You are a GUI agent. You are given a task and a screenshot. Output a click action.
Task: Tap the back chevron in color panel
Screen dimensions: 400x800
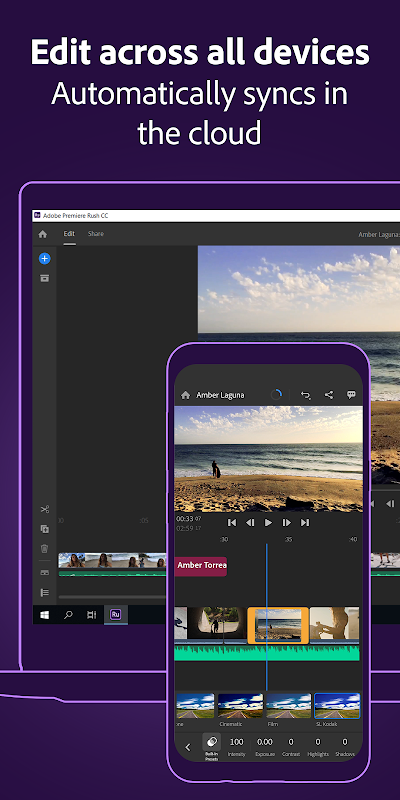[x=187, y=747]
